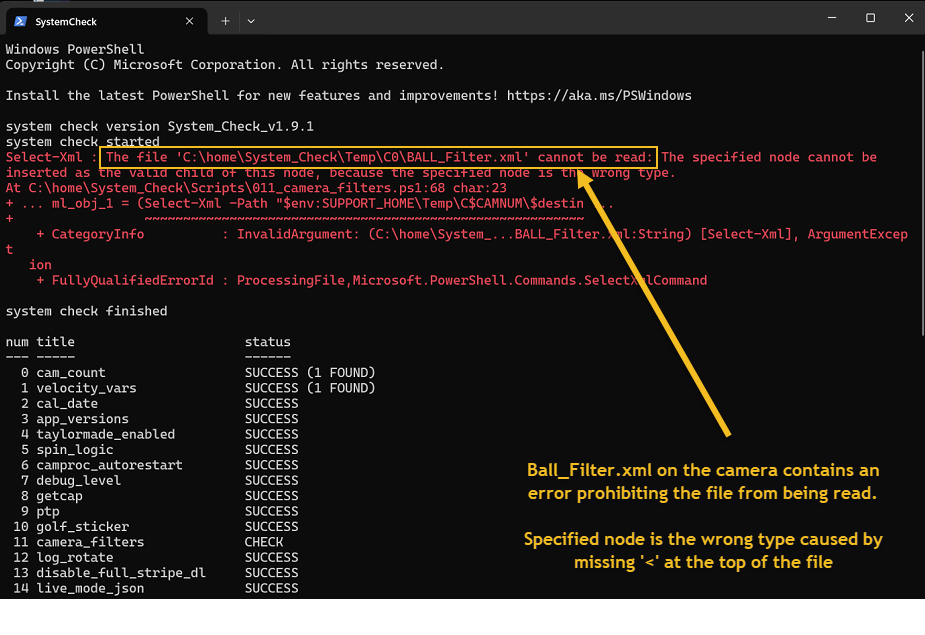This screenshot has width=925, height=635.
Task: Click 'Windows PowerShell' header text
Action: pyautogui.click(x=75, y=49)
